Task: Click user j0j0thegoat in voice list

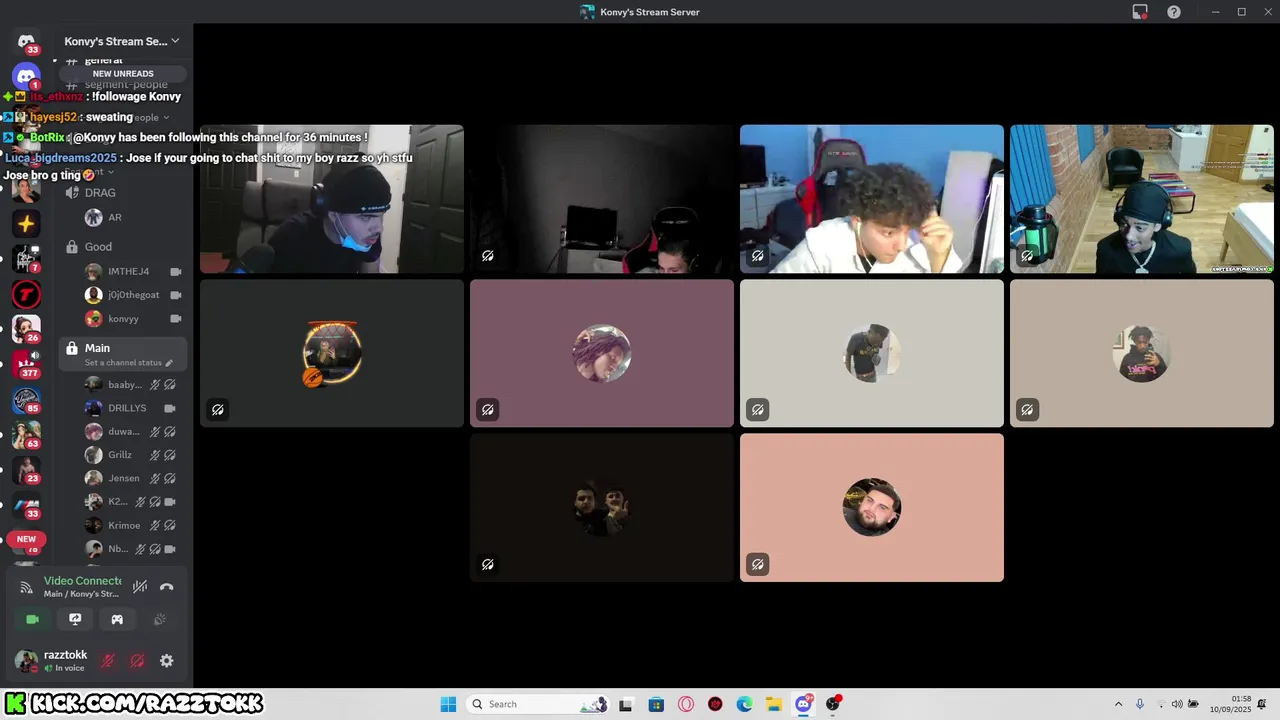Action: click(132, 295)
